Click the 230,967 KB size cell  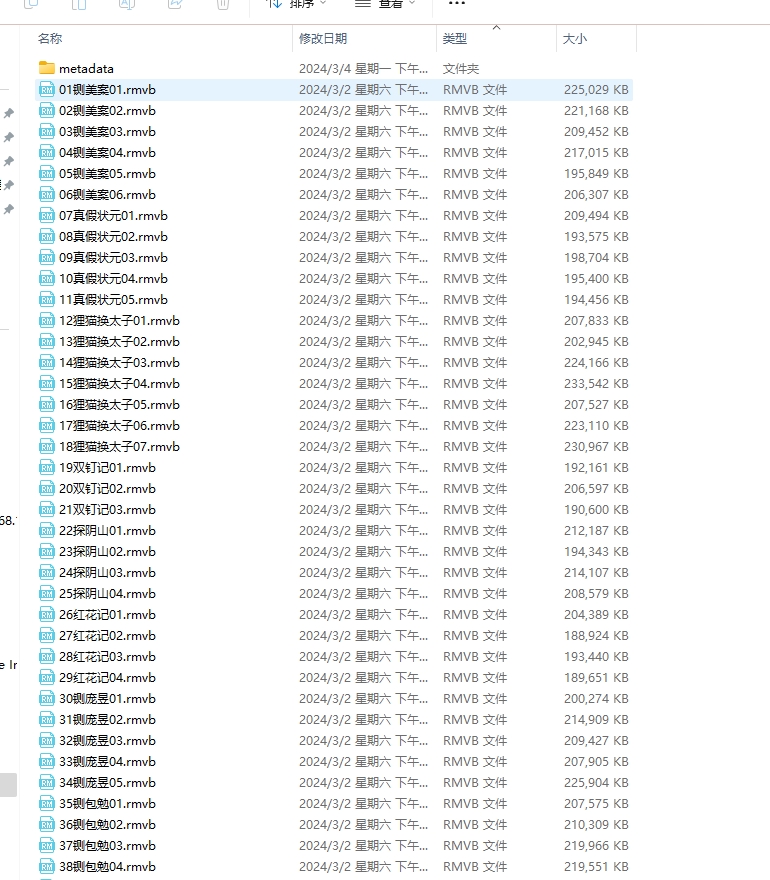coord(596,447)
